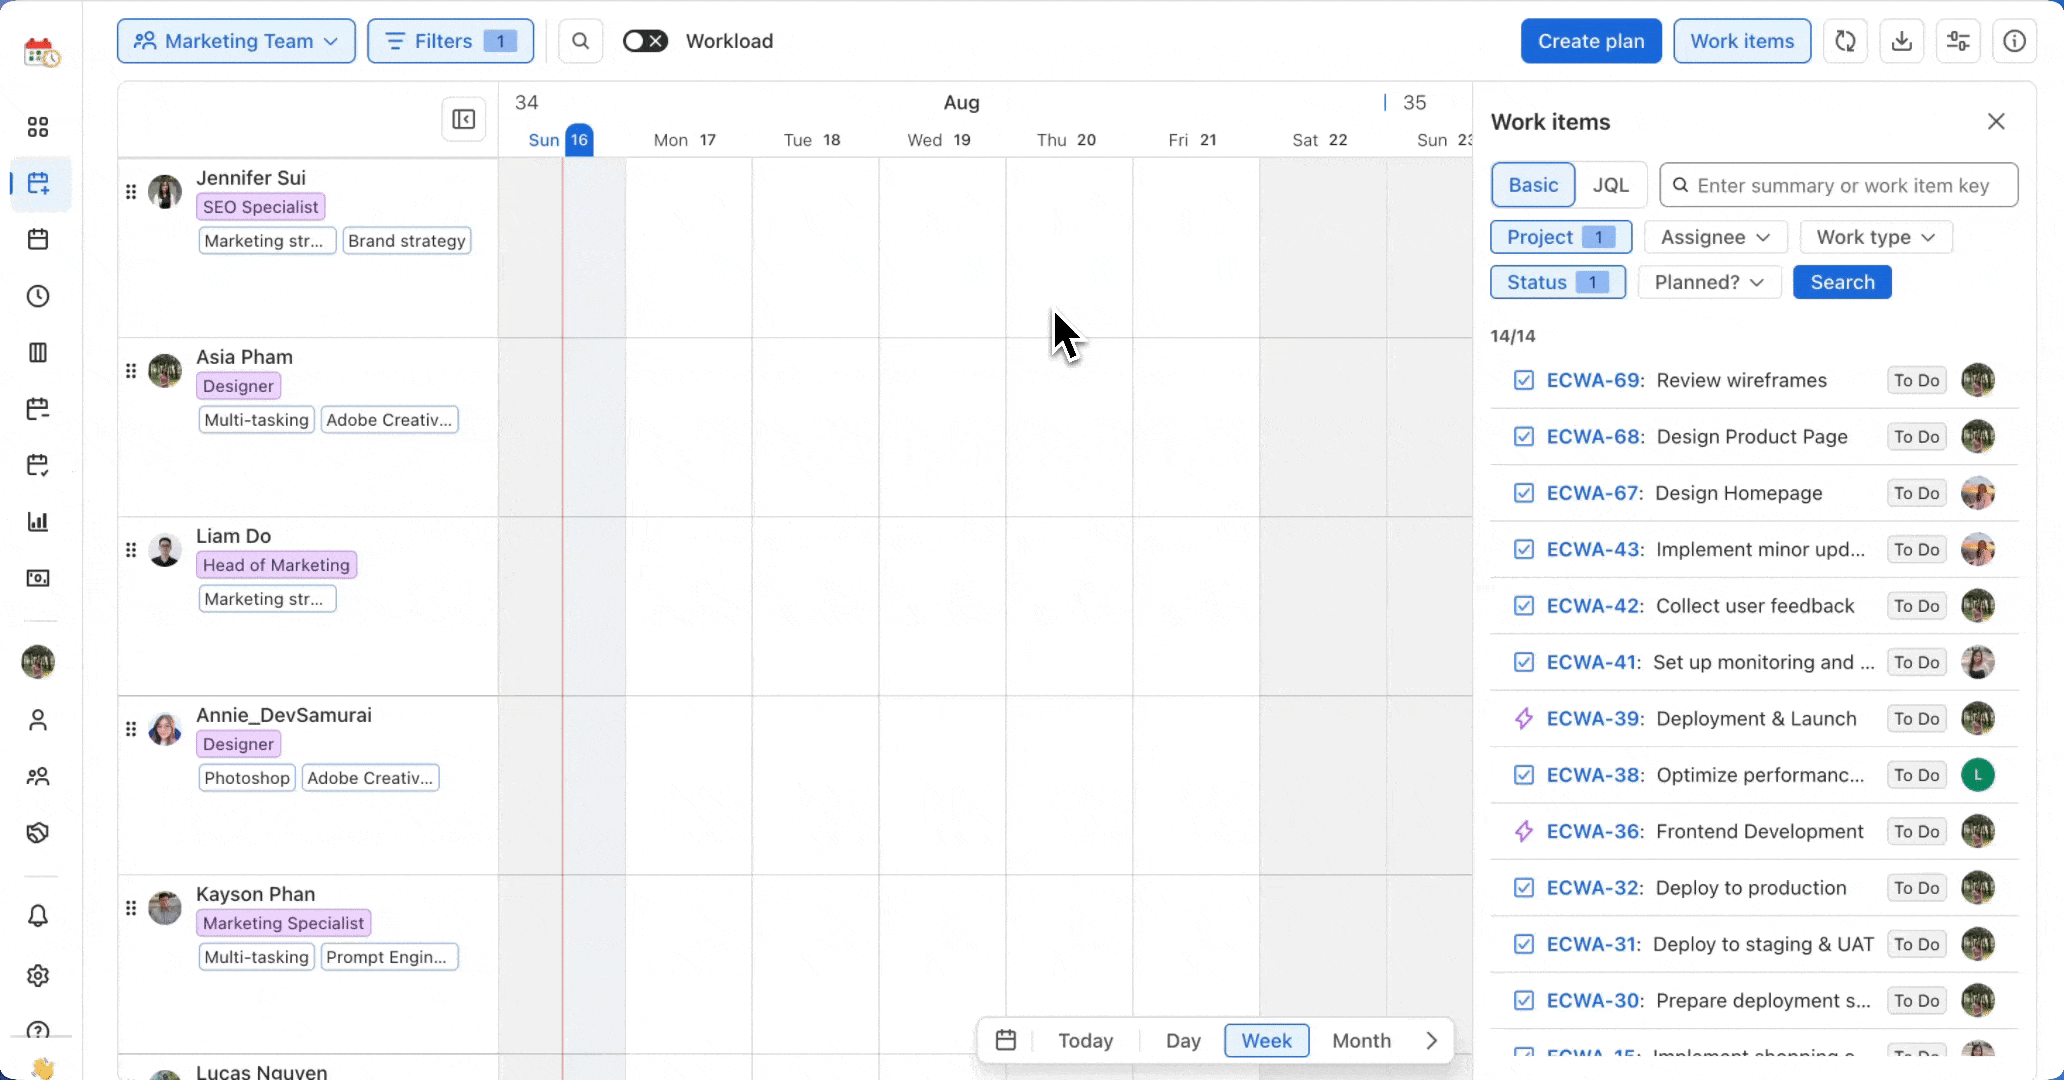
Task: Open work item ECWA-30 link
Action: click(x=1595, y=1001)
